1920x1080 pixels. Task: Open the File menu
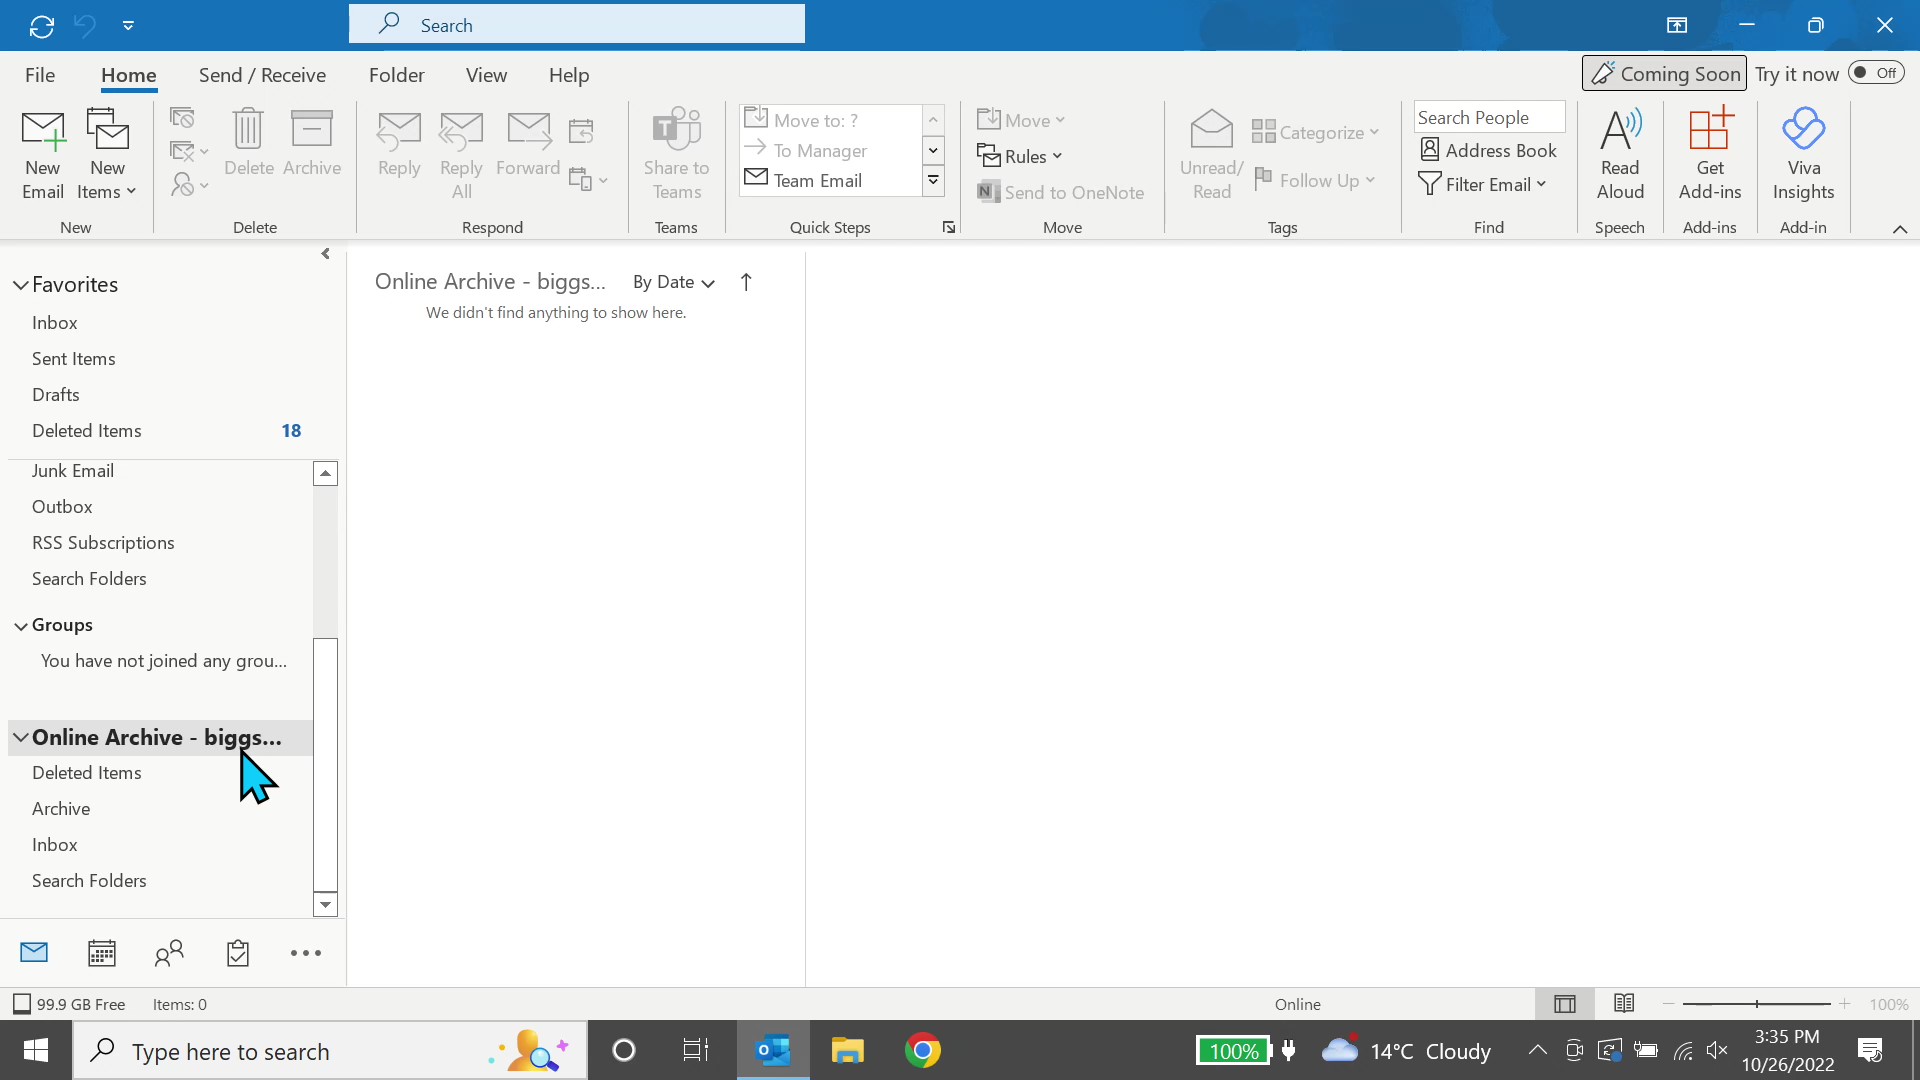pos(39,74)
